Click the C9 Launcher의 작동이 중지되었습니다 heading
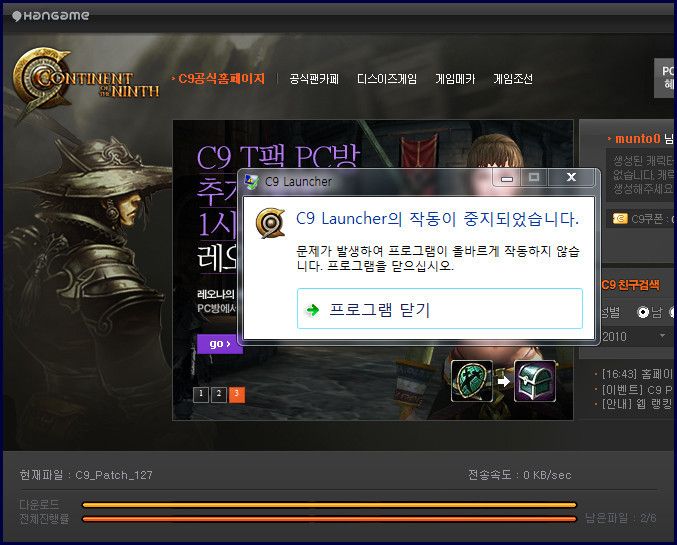 pos(437,219)
